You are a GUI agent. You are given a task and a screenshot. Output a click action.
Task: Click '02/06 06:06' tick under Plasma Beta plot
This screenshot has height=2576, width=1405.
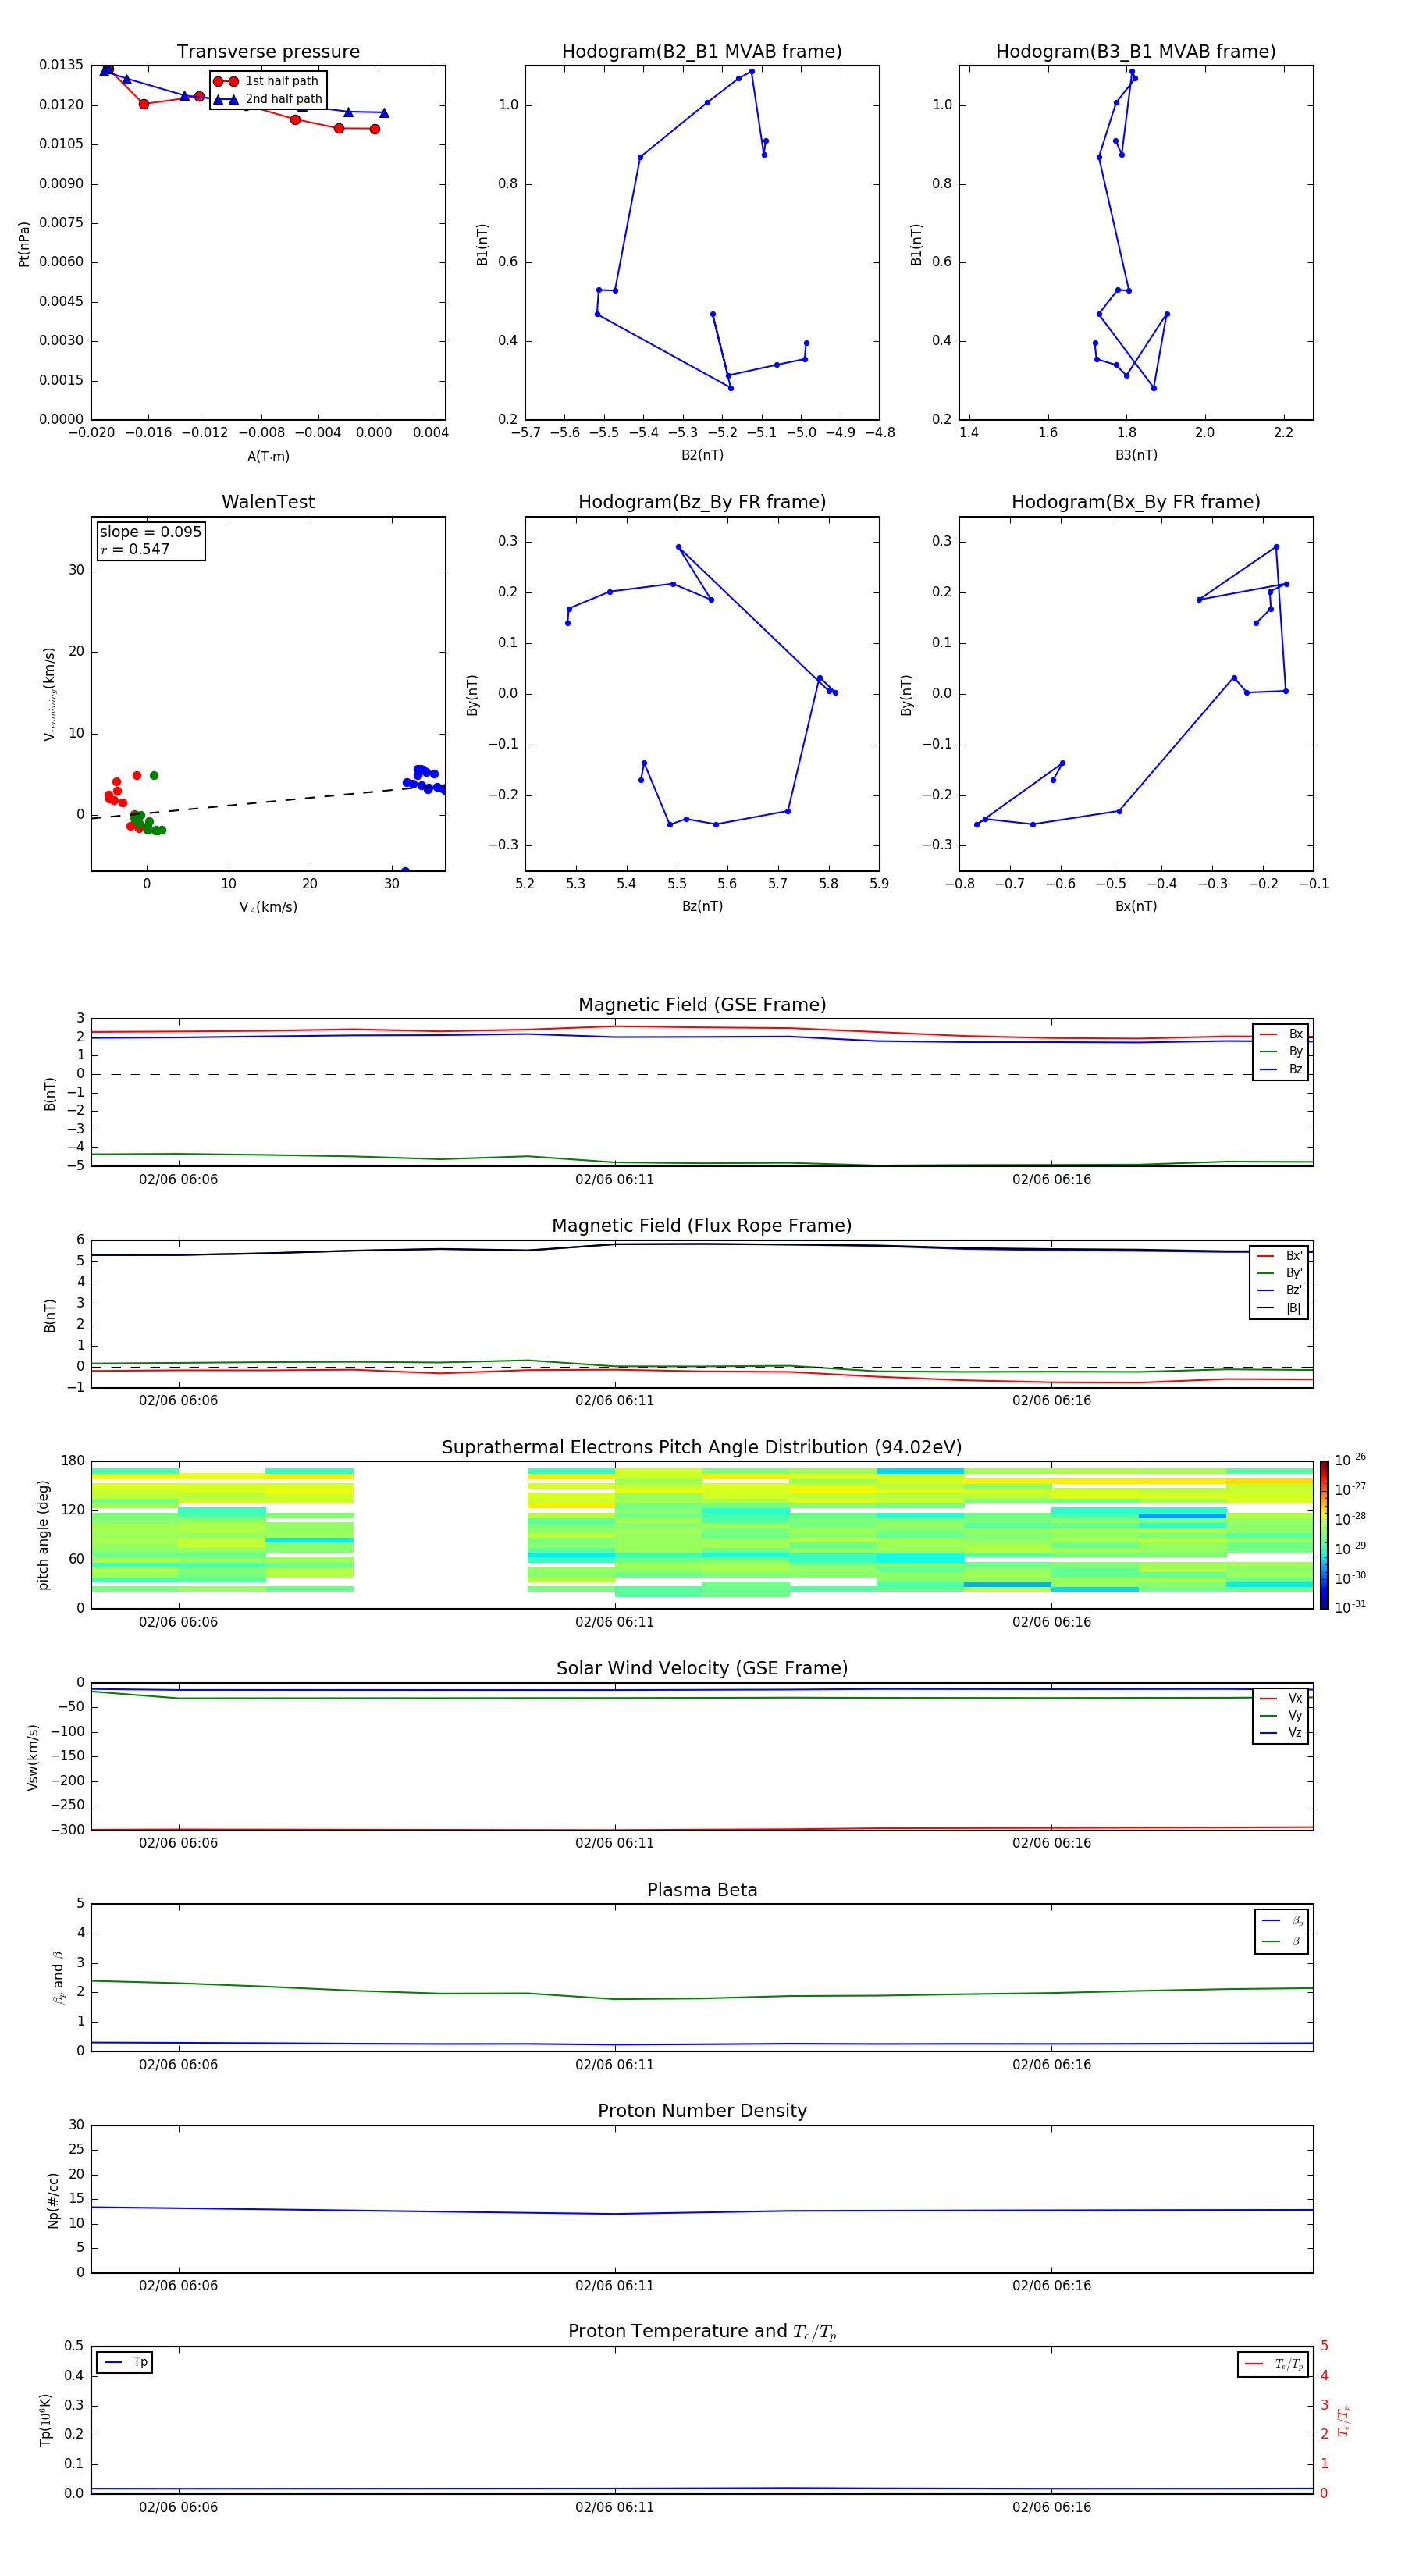[178, 2065]
